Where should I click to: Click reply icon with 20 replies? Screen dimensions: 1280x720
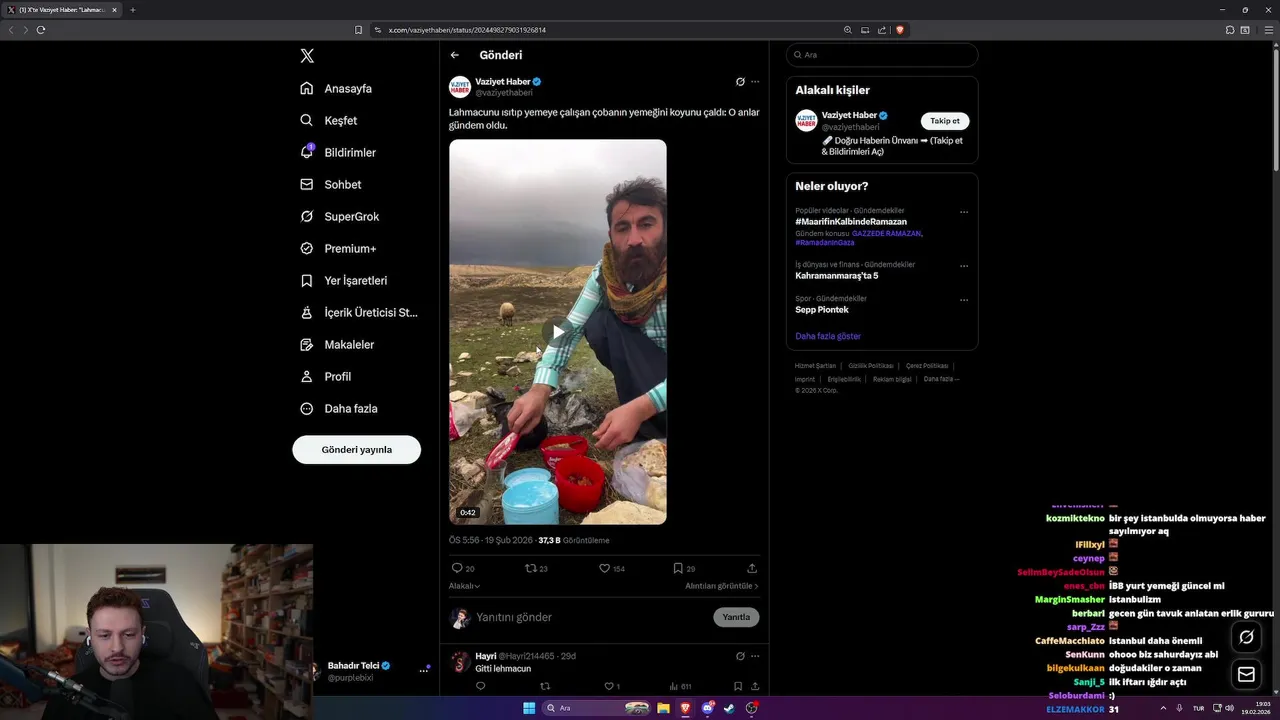click(x=458, y=568)
